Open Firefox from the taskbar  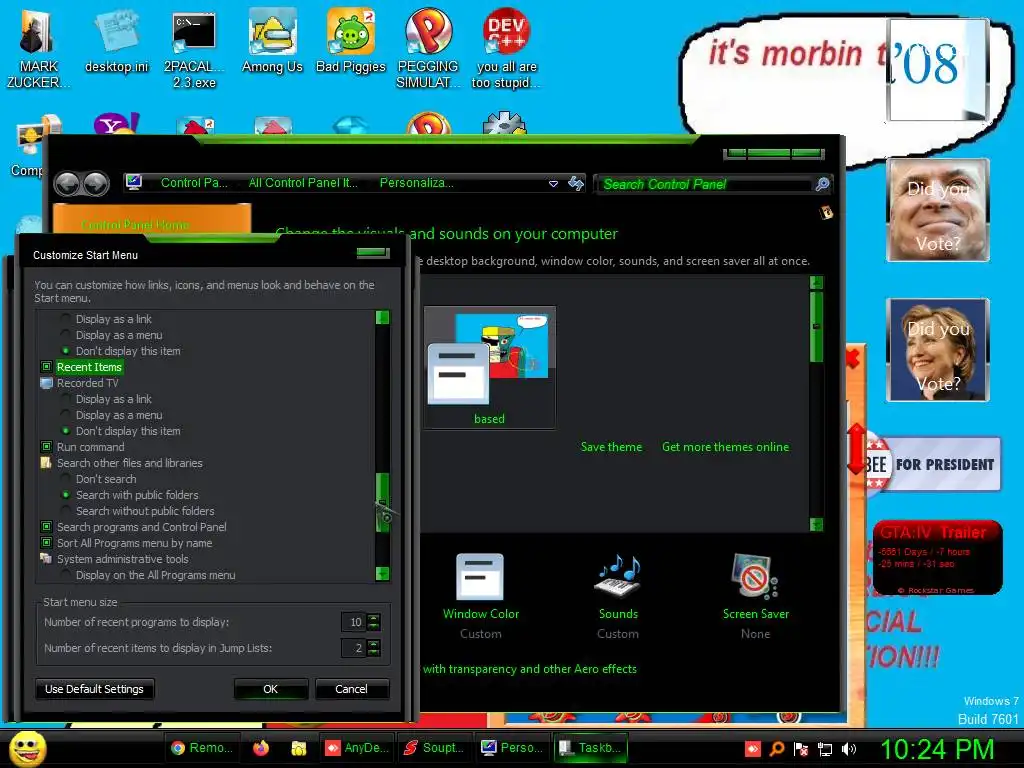point(261,748)
